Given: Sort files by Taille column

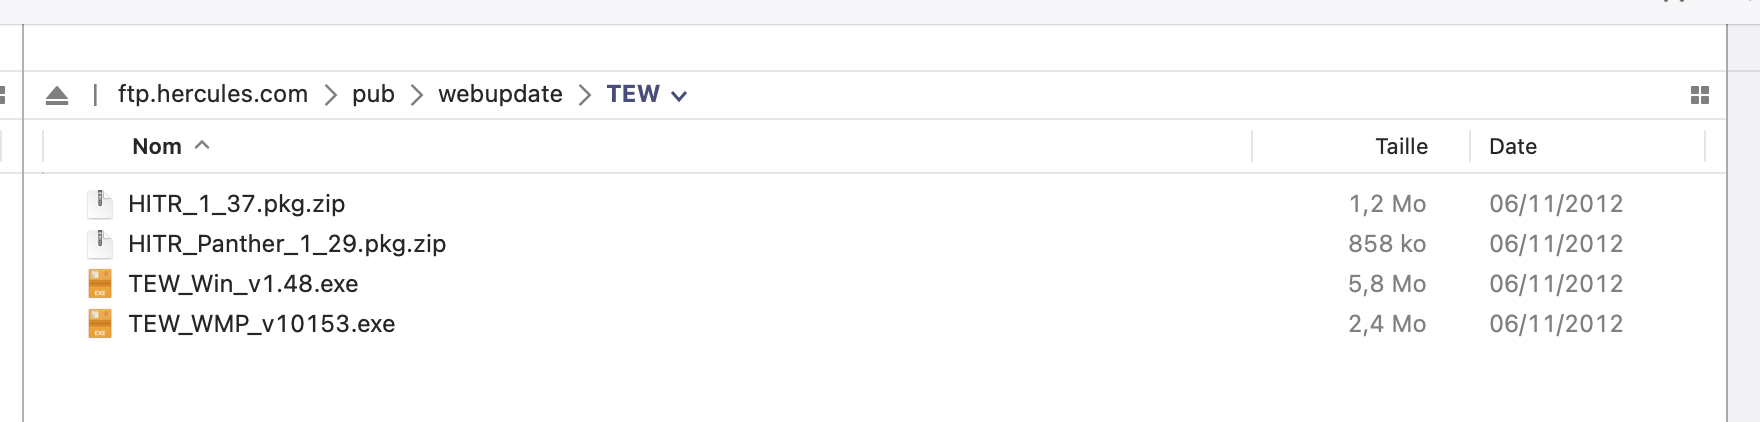Looking at the screenshot, I should [1401, 146].
